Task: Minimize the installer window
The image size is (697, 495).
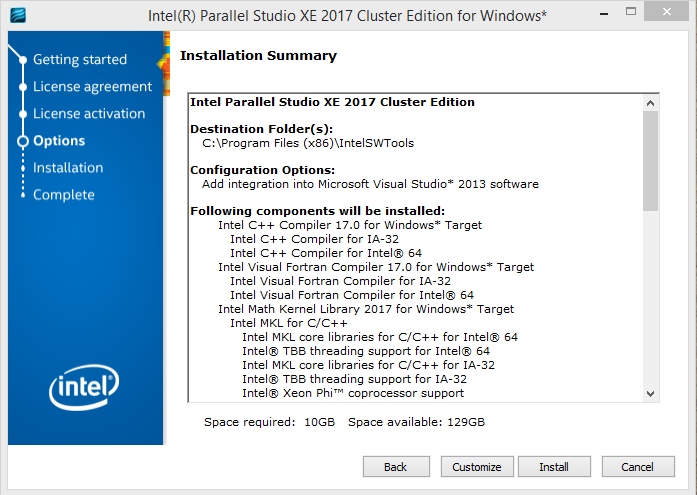Action: pos(603,15)
